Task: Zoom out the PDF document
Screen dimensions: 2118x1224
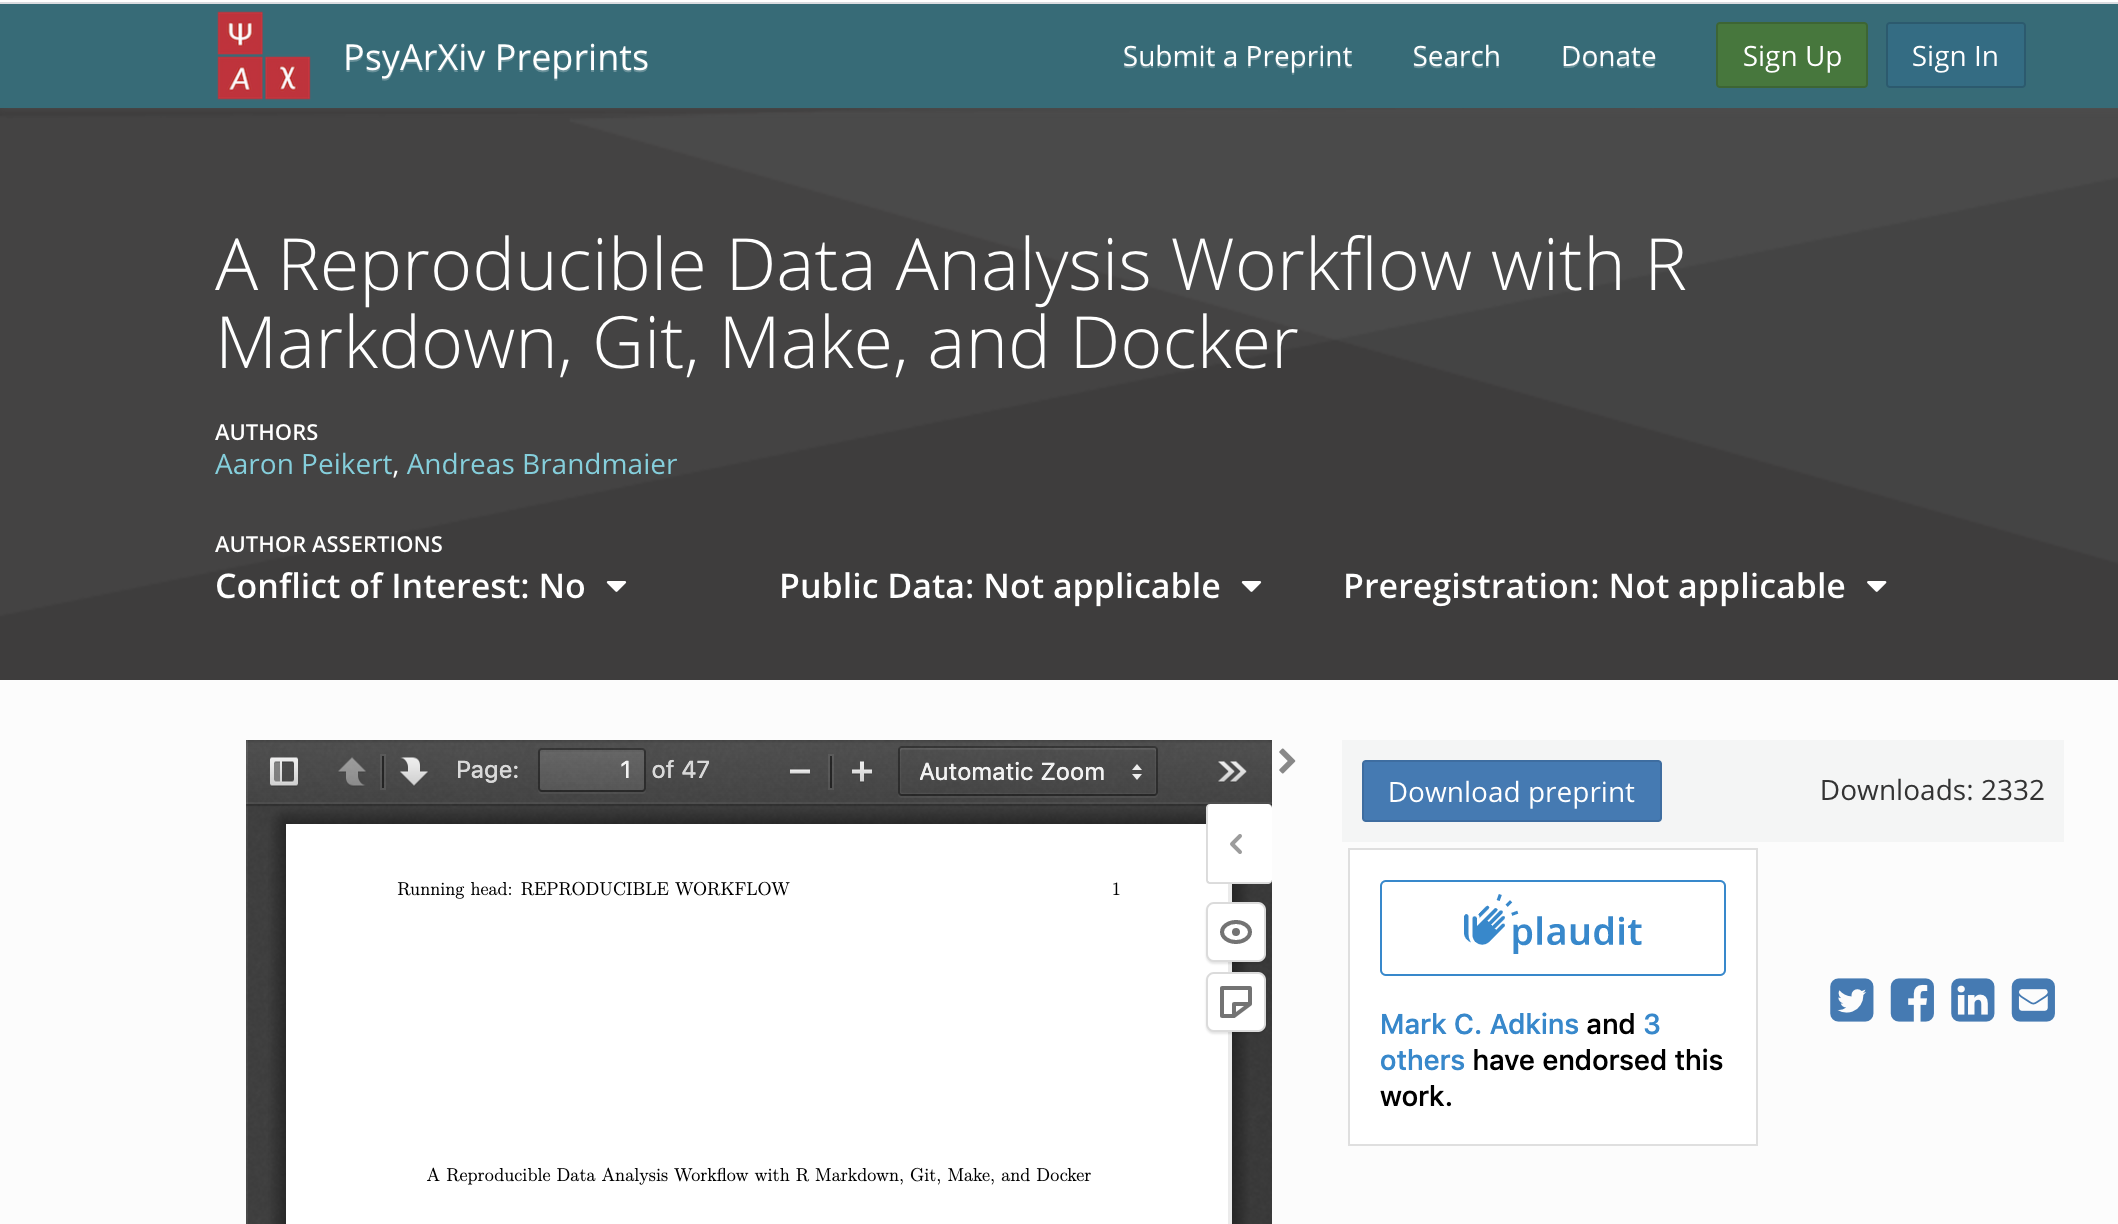Action: (x=799, y=771)
